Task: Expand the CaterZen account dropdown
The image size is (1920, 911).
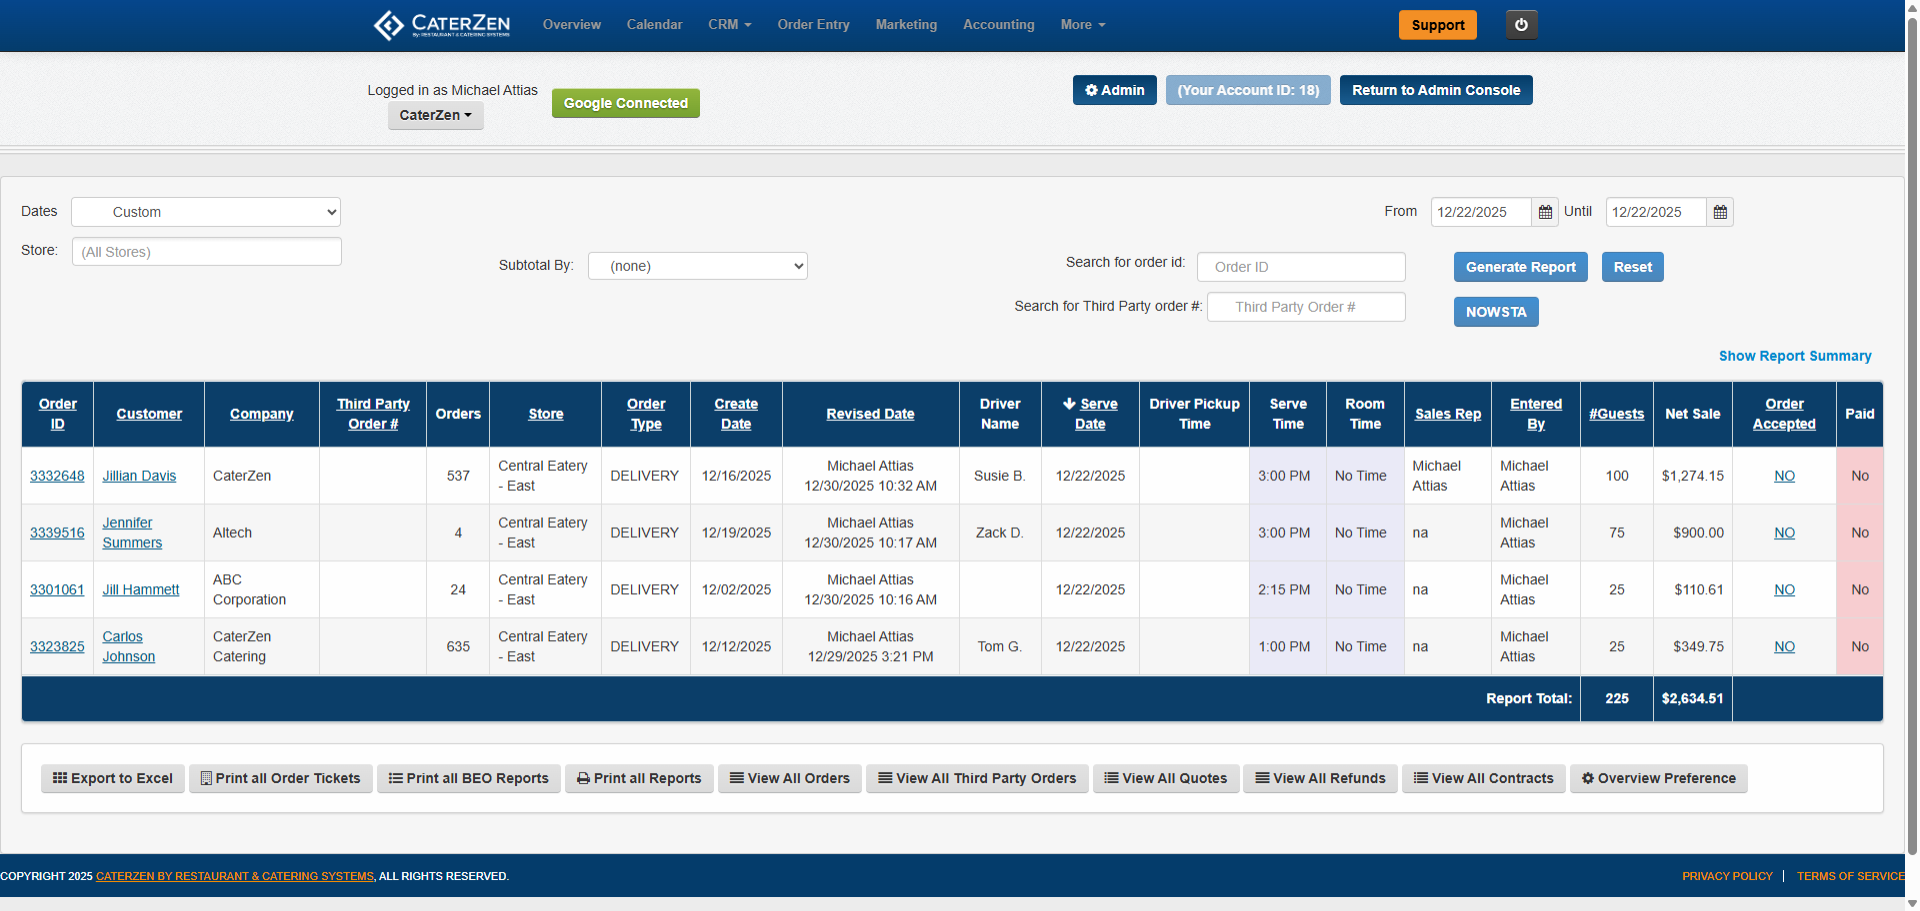Action: (x=435, y=115)
